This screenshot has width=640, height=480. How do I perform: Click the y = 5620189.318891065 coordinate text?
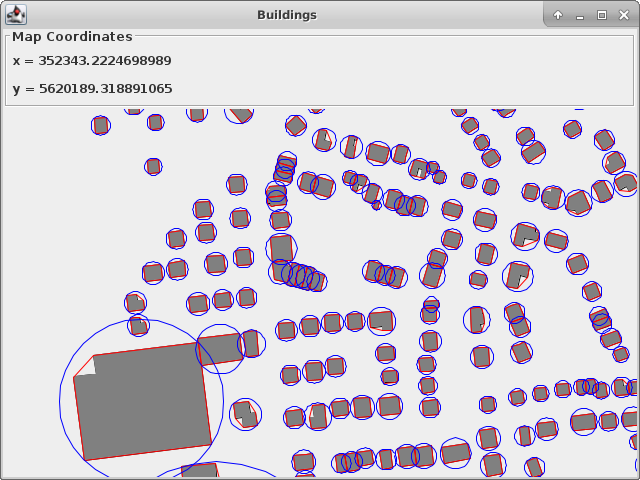[93, 89]
